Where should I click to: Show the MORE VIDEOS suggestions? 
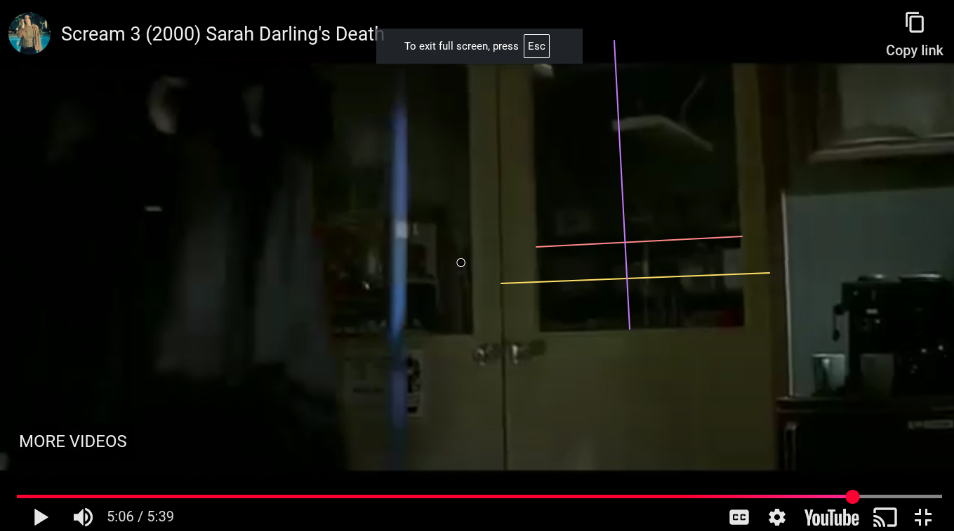click(73, 441)
